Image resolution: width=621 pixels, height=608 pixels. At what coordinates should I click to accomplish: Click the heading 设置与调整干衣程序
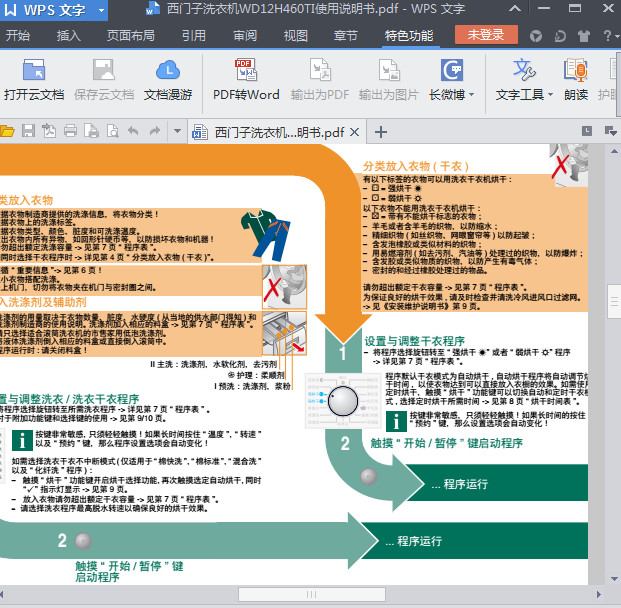415,341
